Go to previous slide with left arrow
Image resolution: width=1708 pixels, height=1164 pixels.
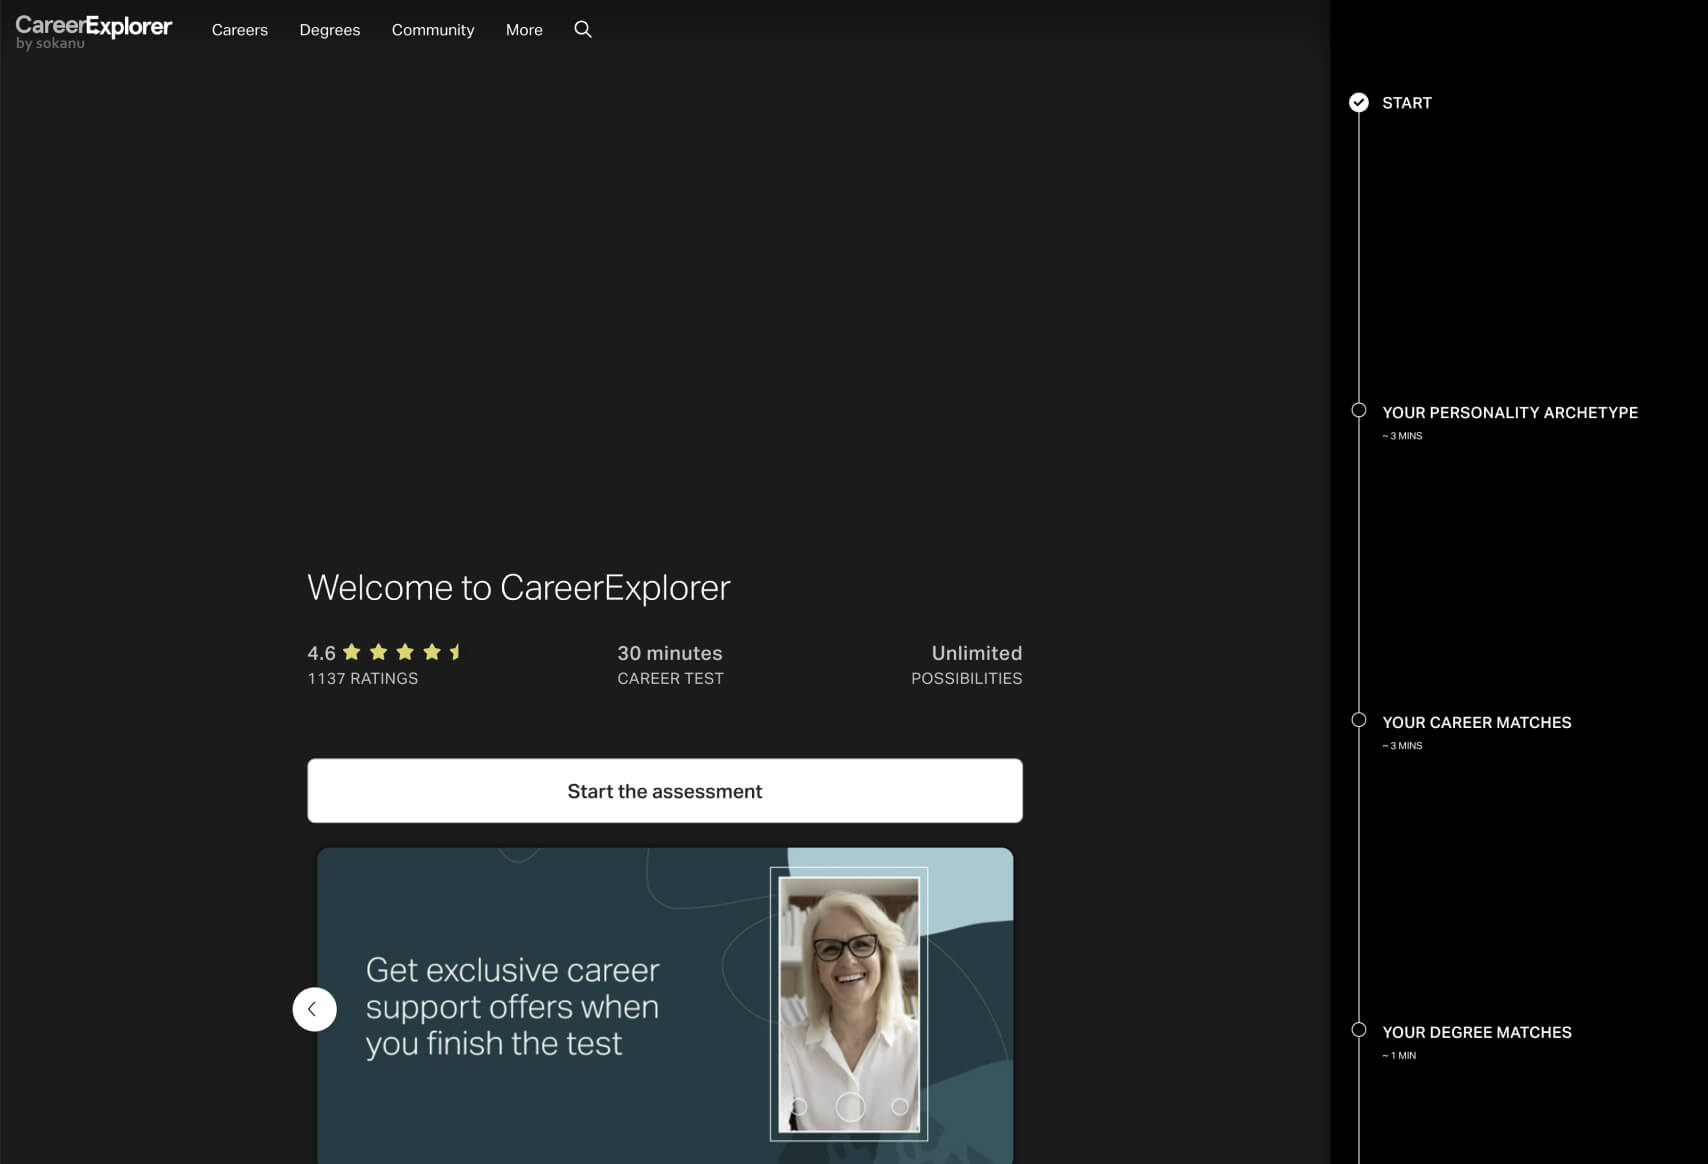(314, 1009)
